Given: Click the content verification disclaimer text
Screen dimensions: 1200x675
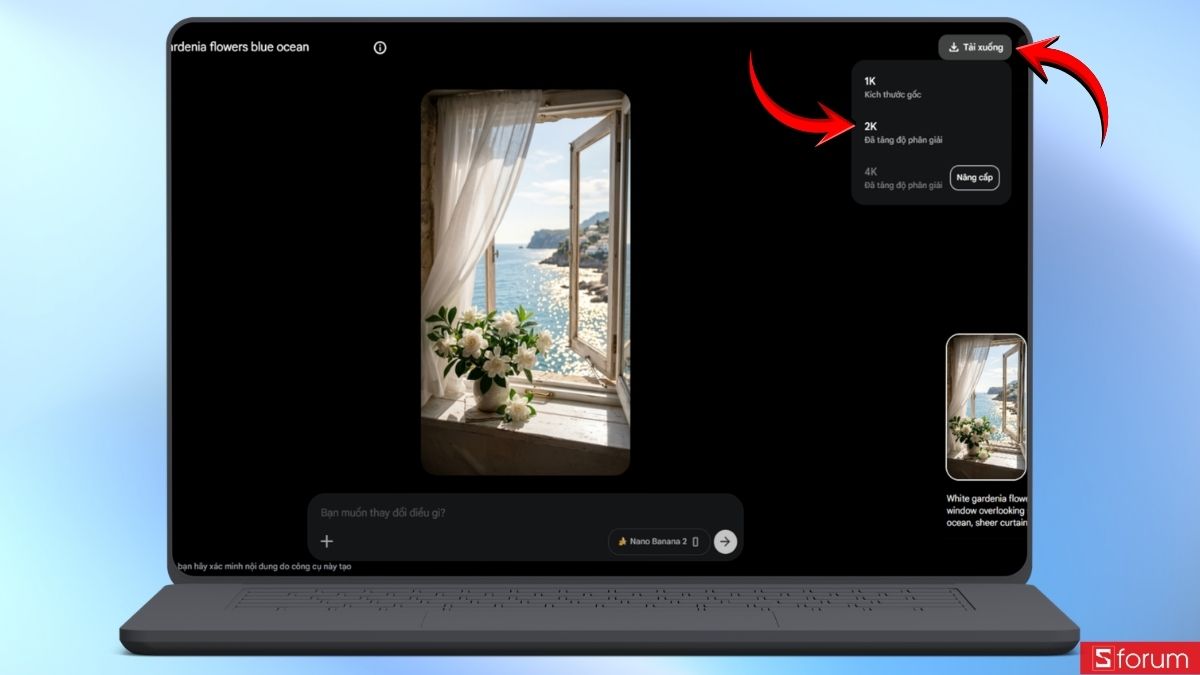Looking at the screenshot, I should click(x=264, y=567).
